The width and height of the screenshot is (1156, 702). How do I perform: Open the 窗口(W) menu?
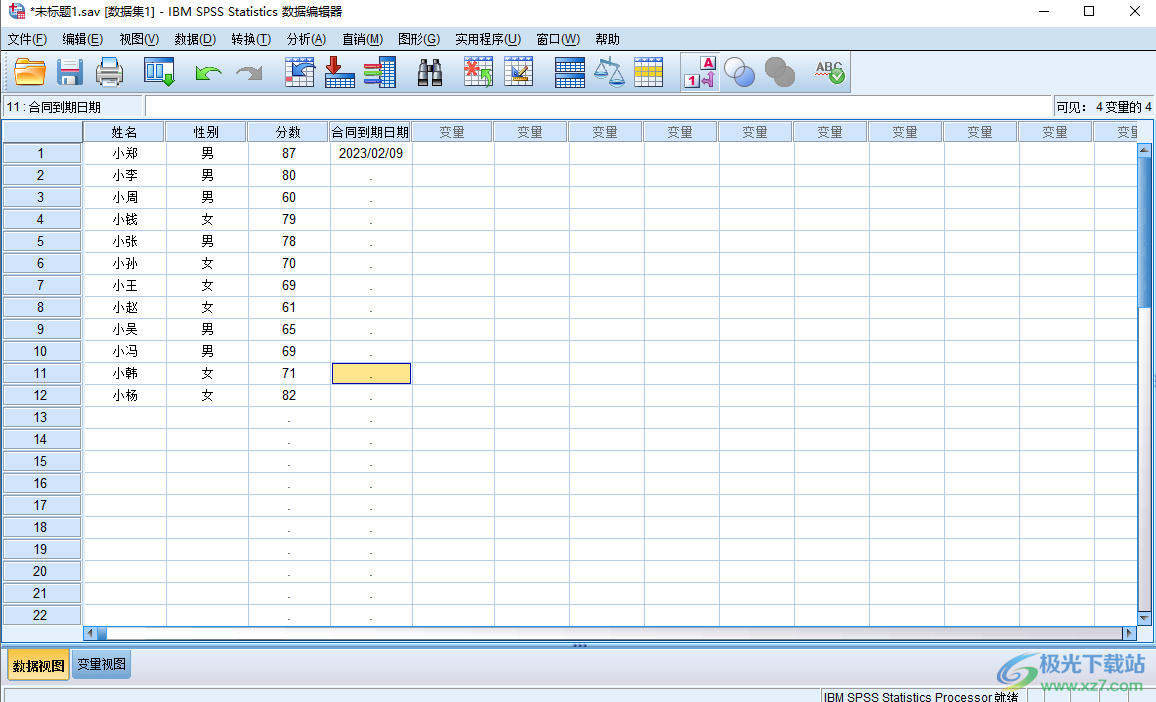pyautogui.click(x=557, y=39)
